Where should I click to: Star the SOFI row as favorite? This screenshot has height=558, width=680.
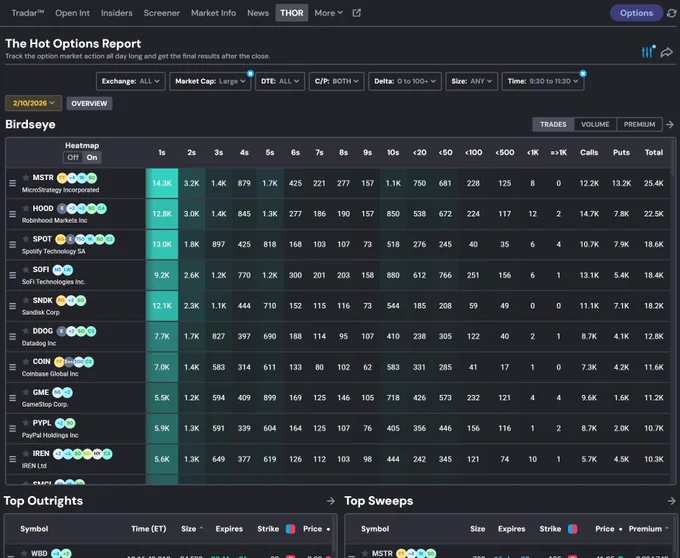pos(26,270)
